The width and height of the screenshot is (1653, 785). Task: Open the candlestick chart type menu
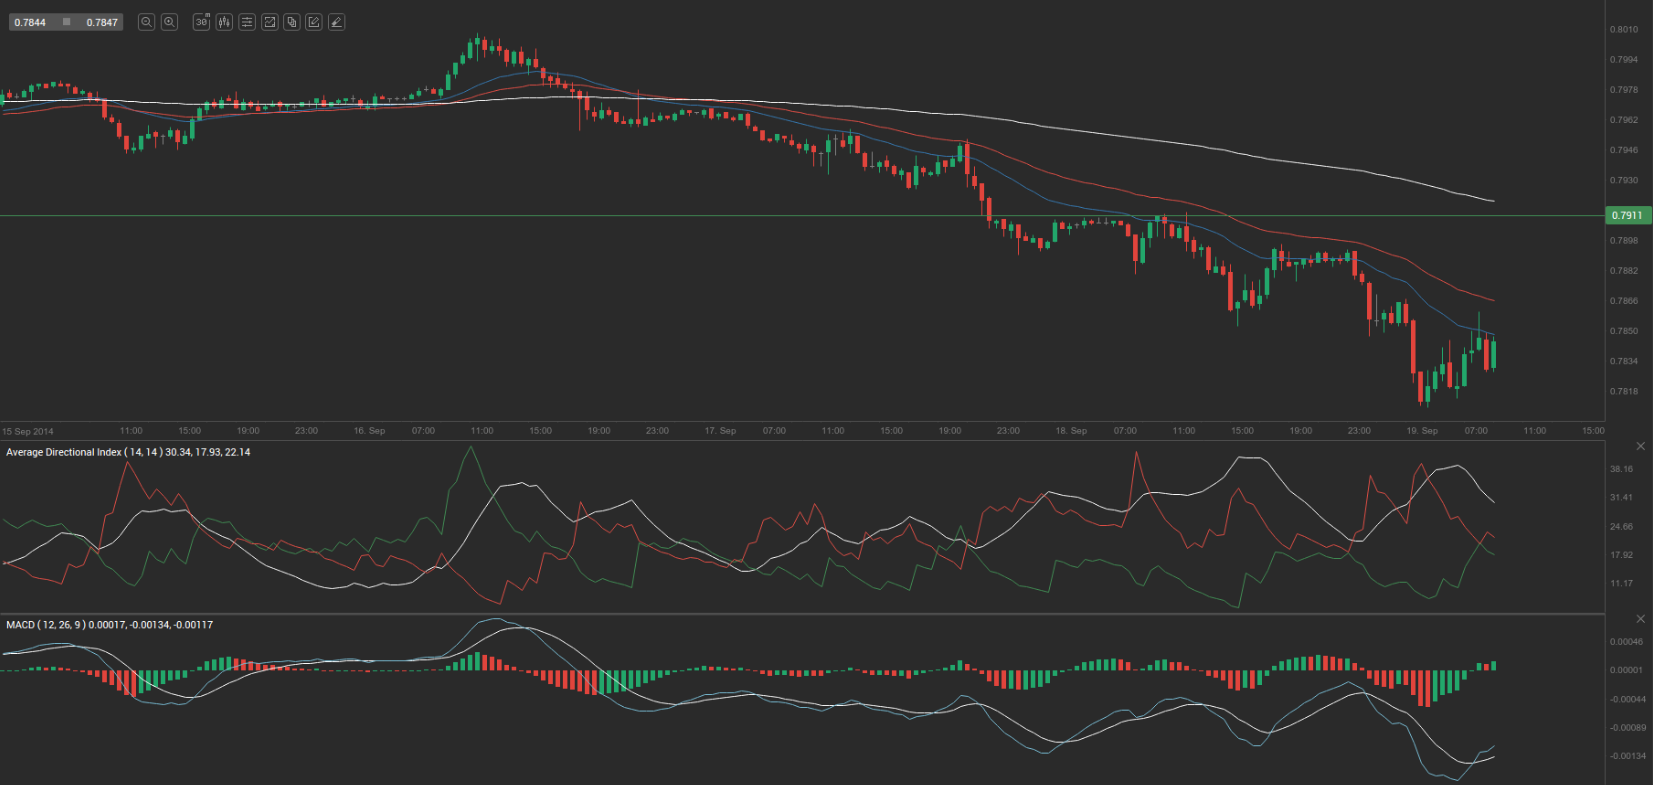point(224,22)
